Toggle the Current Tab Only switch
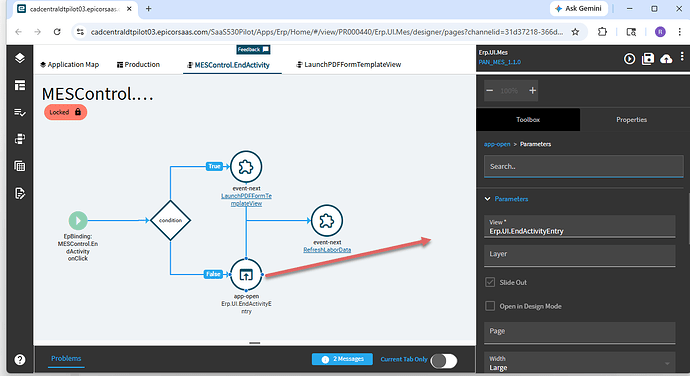690x376 pixels. [x=444, y=361]
